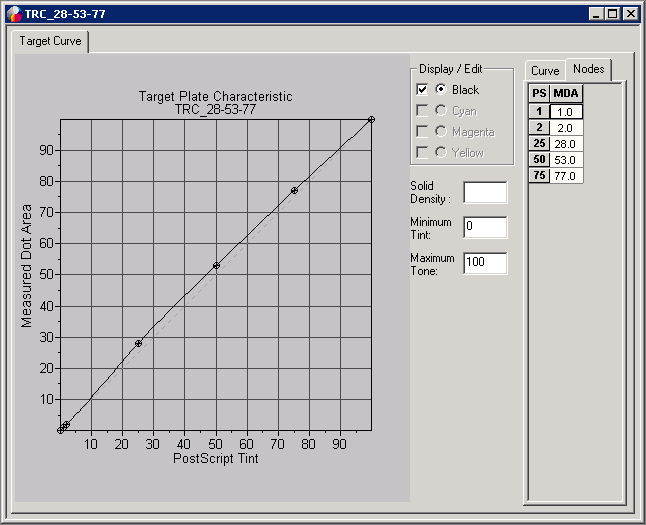This screenshot has height=525, width=646.
Task: Edit MDA value 2.0 for PS 2
Action: click(x=566, y=128)
